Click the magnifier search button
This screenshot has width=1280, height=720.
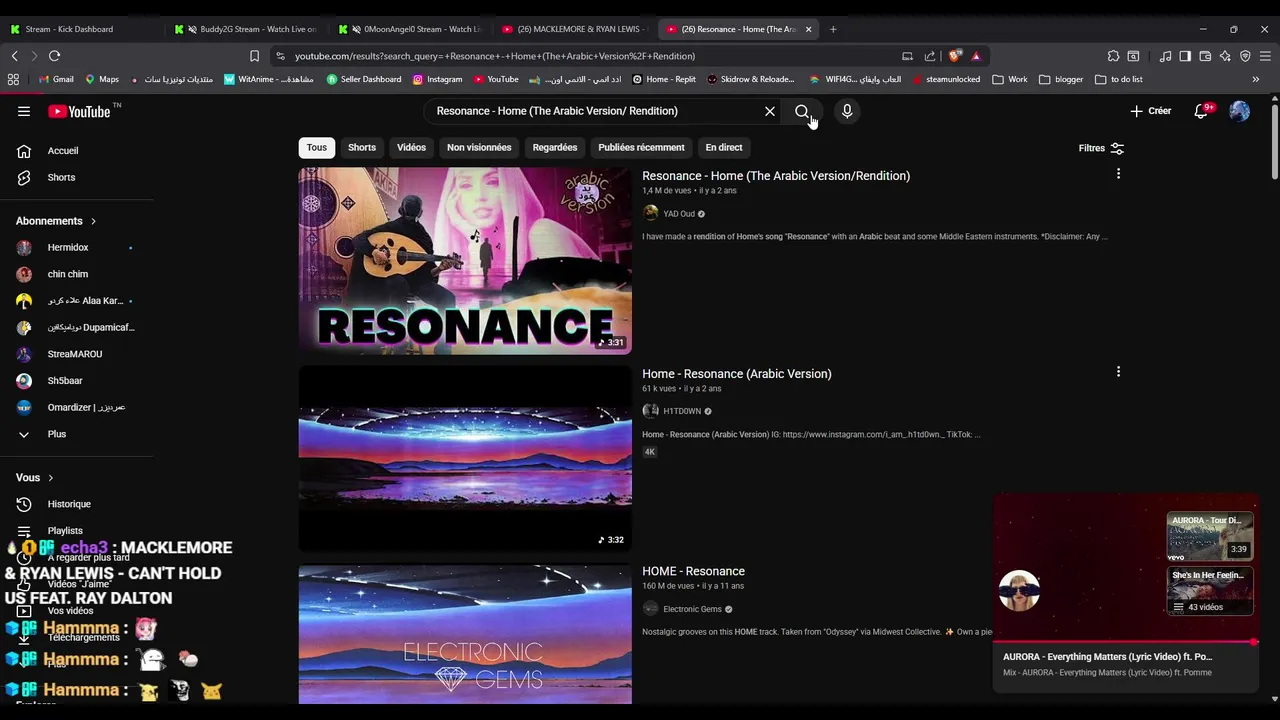[802, 111]
